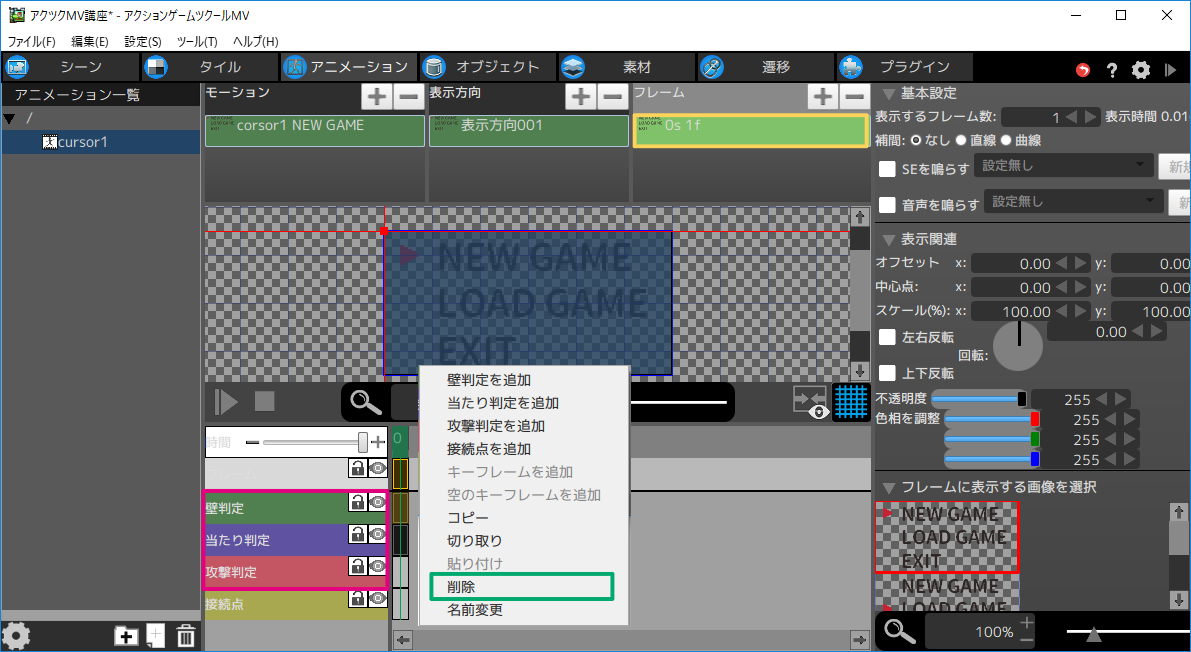Viewport: 1191px width, 652px height.
Task: Switch to the オブジェクト tab
Action: (x=486, y=67)
